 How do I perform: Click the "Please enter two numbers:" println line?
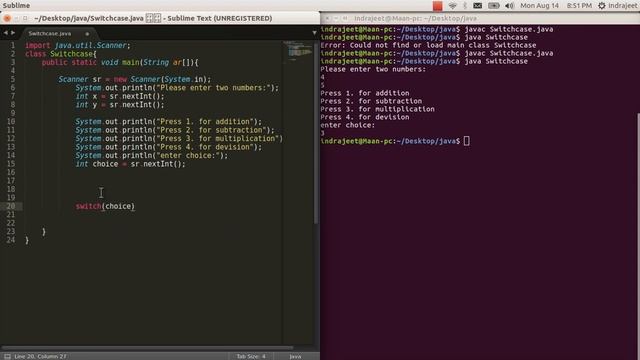click(177, 88)
